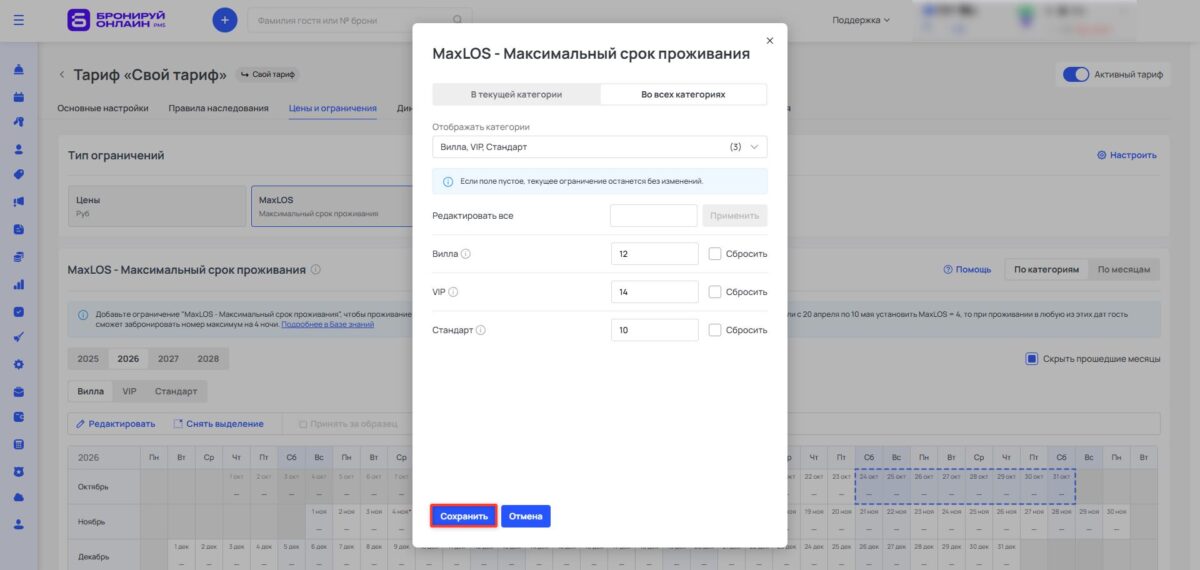Click the Отмена button
Image resolution: width=1200 pixels, height=570 pixels.
(526, 516)
